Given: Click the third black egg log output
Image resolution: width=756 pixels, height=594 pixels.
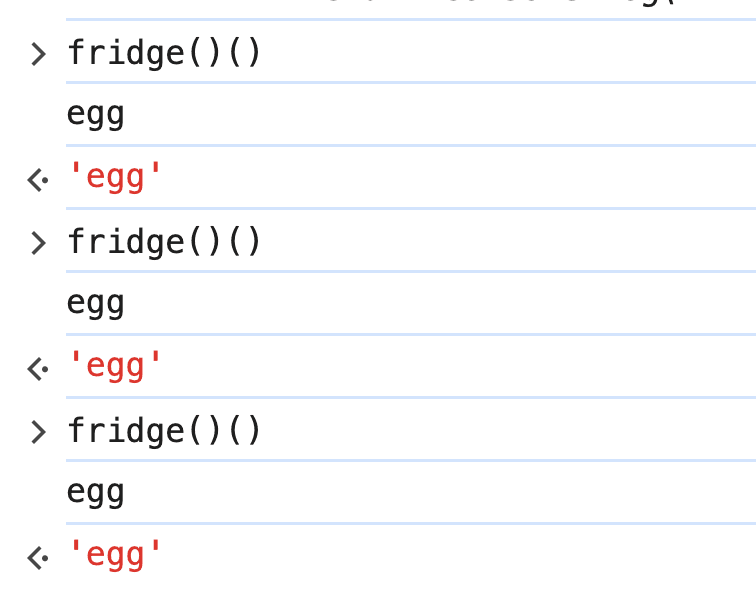Looking at the screenshot, I should click(95, 493).
